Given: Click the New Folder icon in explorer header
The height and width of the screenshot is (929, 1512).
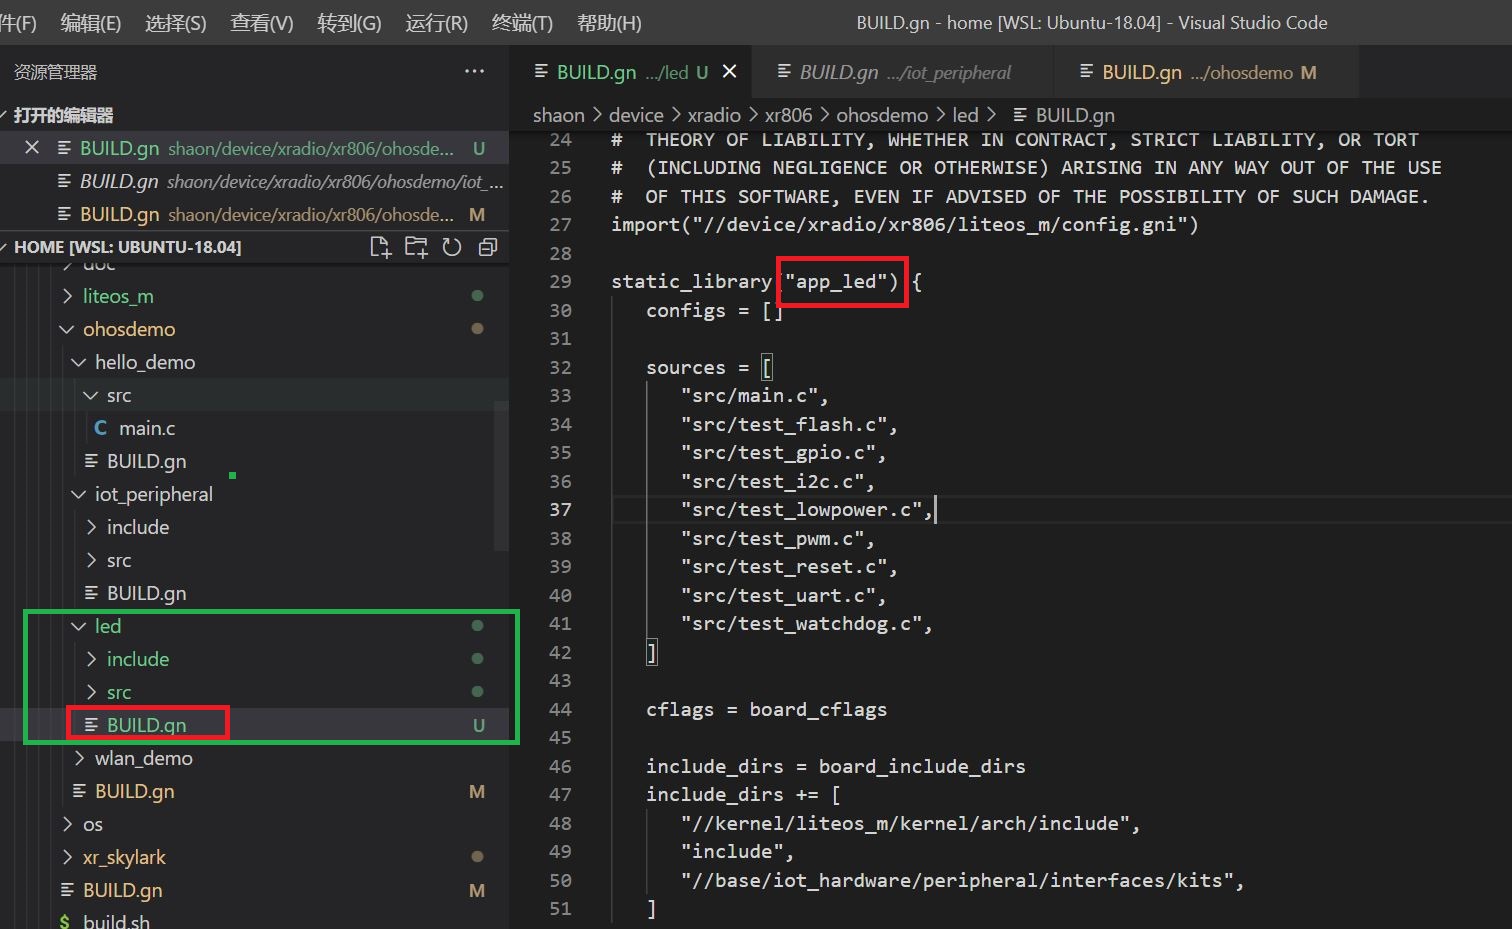Looking at the screenshot, I should click(x=416, y=247).
